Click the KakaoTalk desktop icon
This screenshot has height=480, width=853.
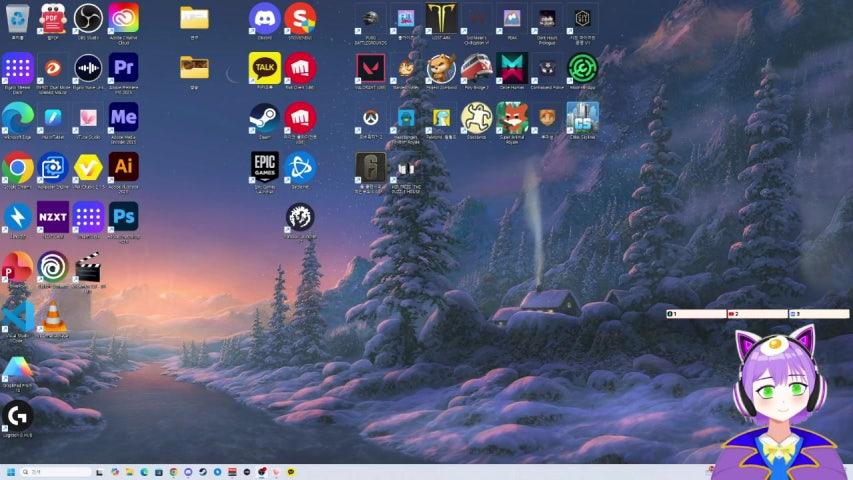tap(264, 68)
